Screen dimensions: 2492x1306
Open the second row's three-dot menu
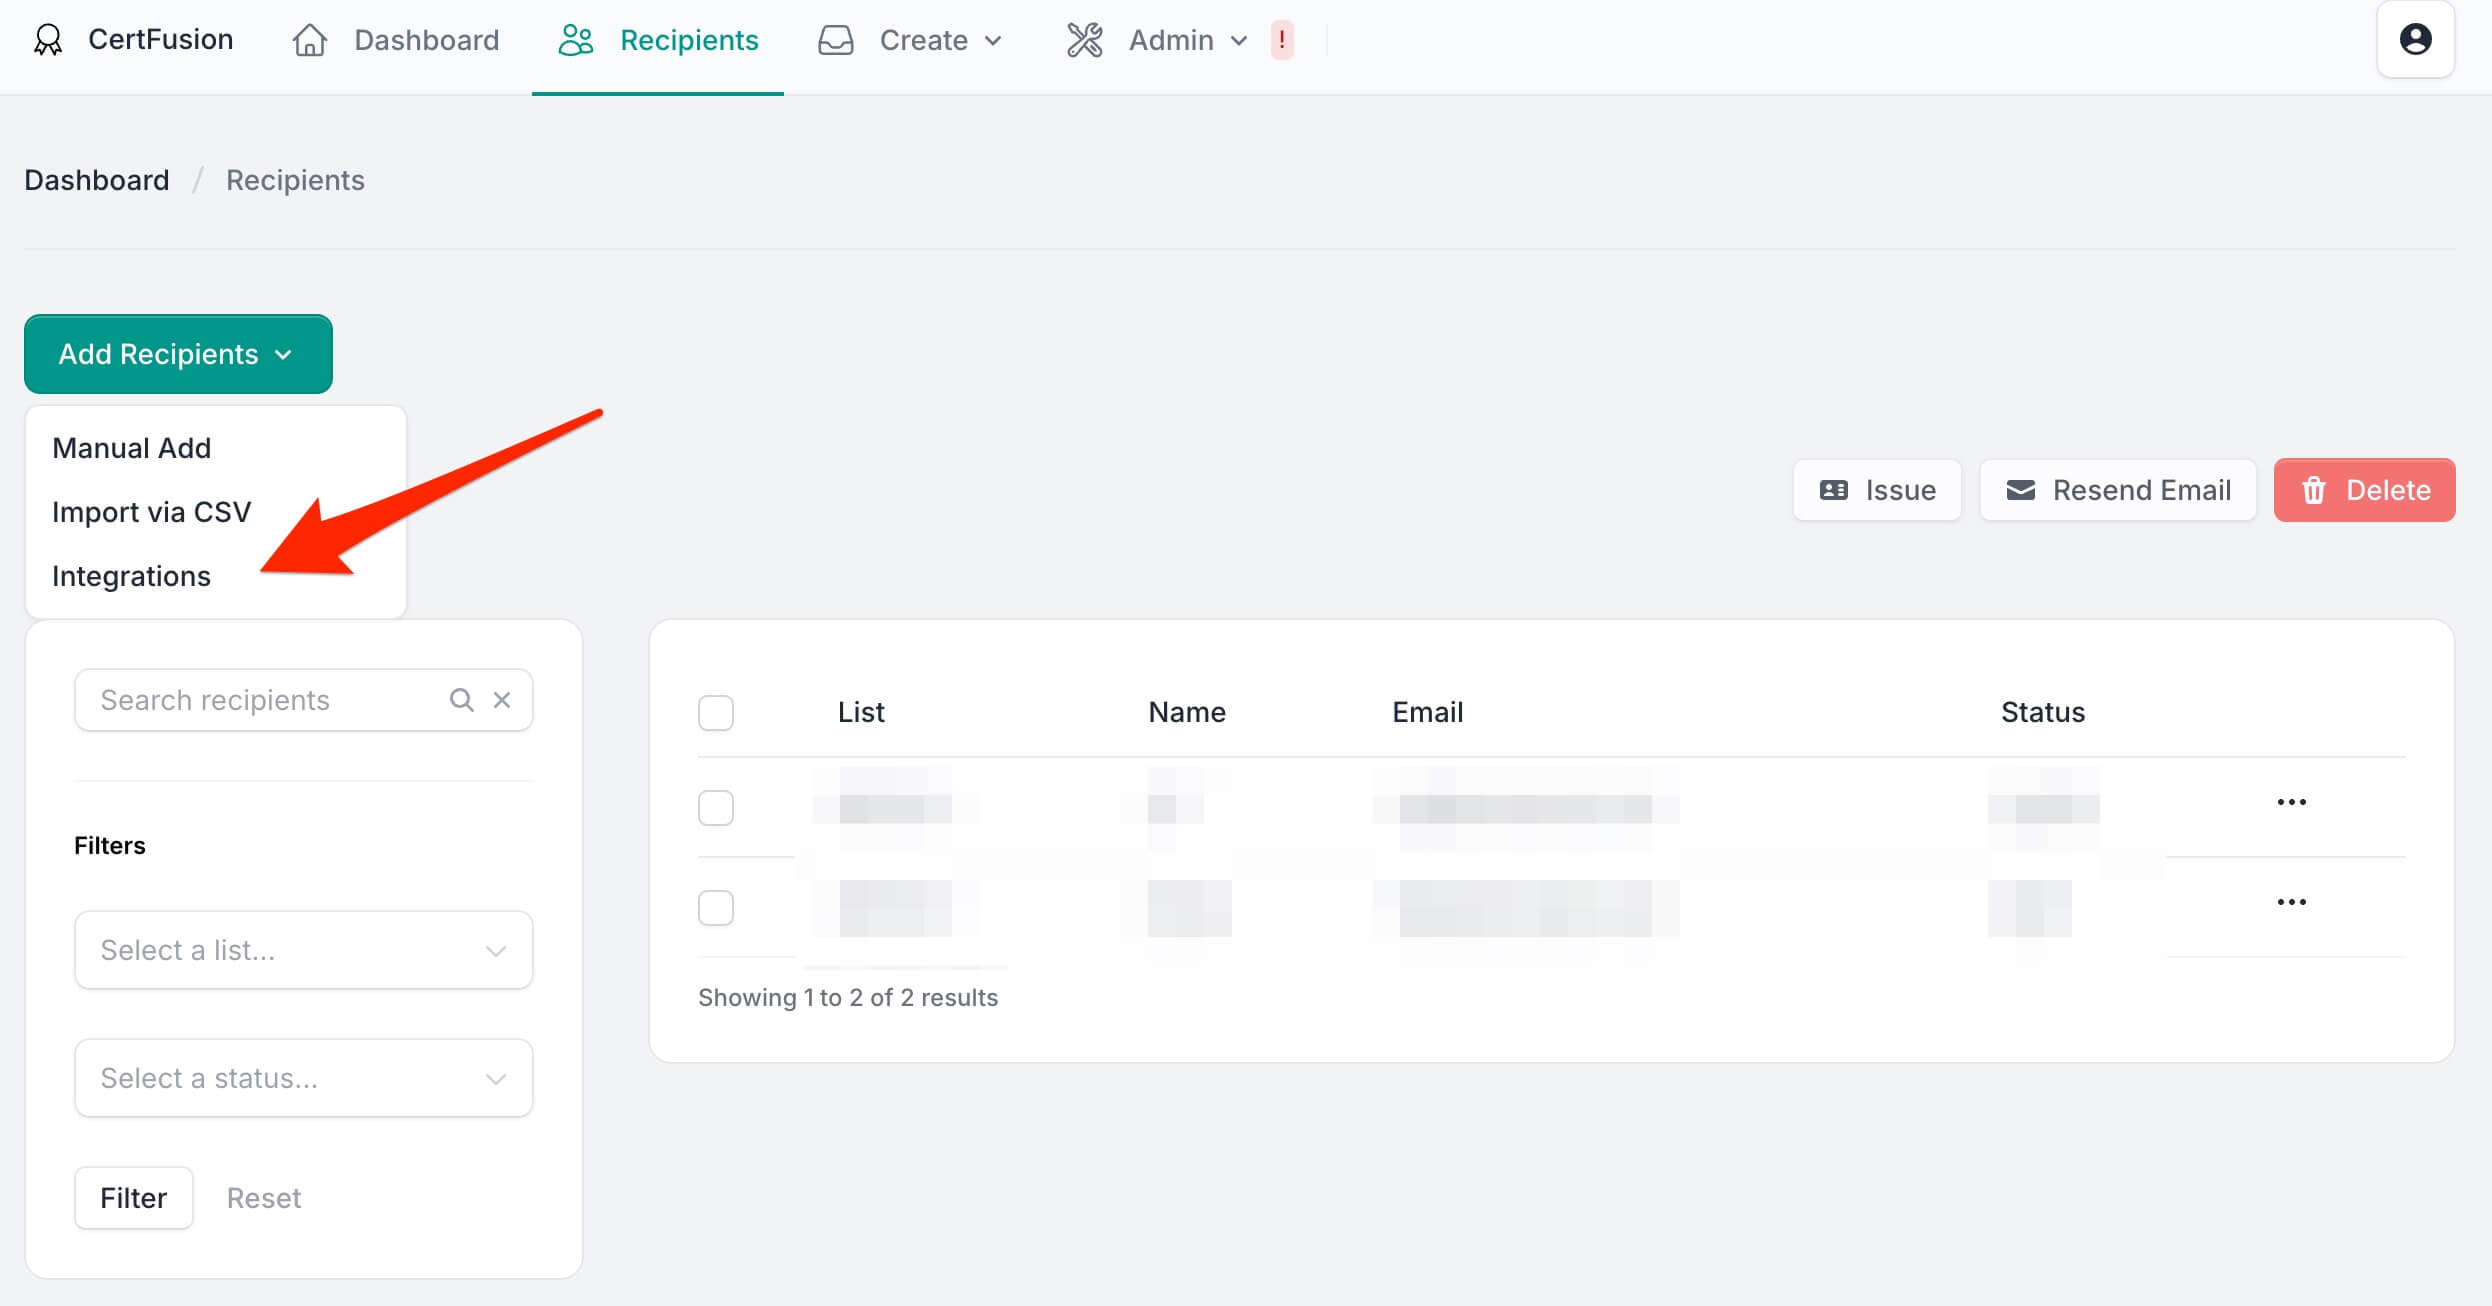pos(2292,902)
